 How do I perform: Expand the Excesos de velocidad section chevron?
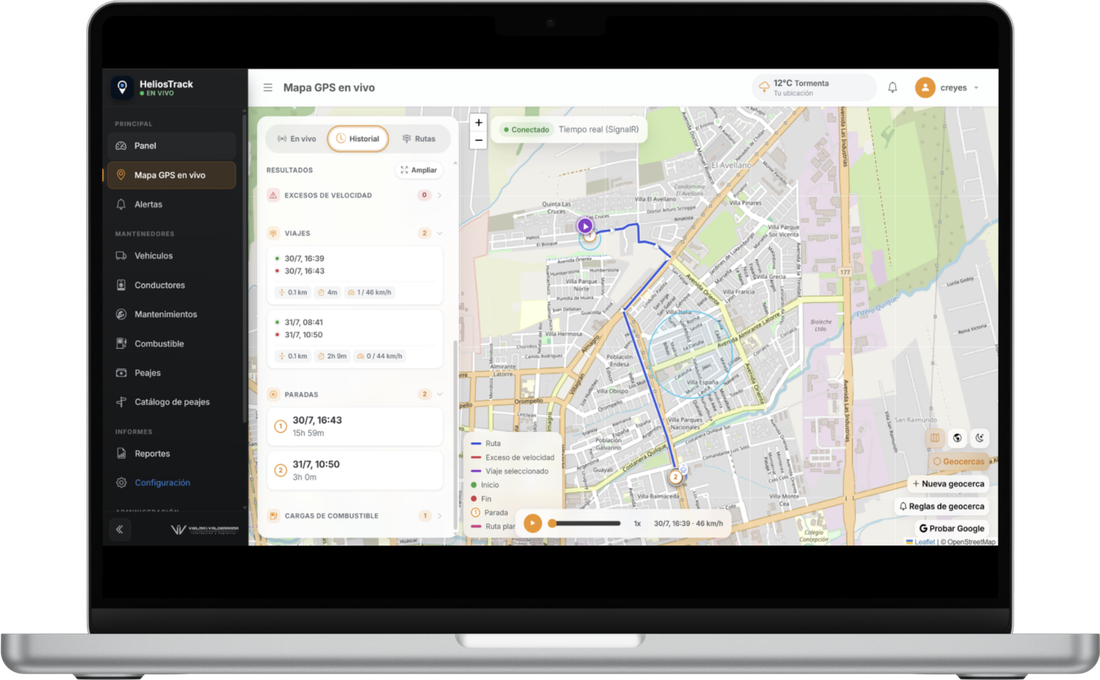[x=440, y=195]
